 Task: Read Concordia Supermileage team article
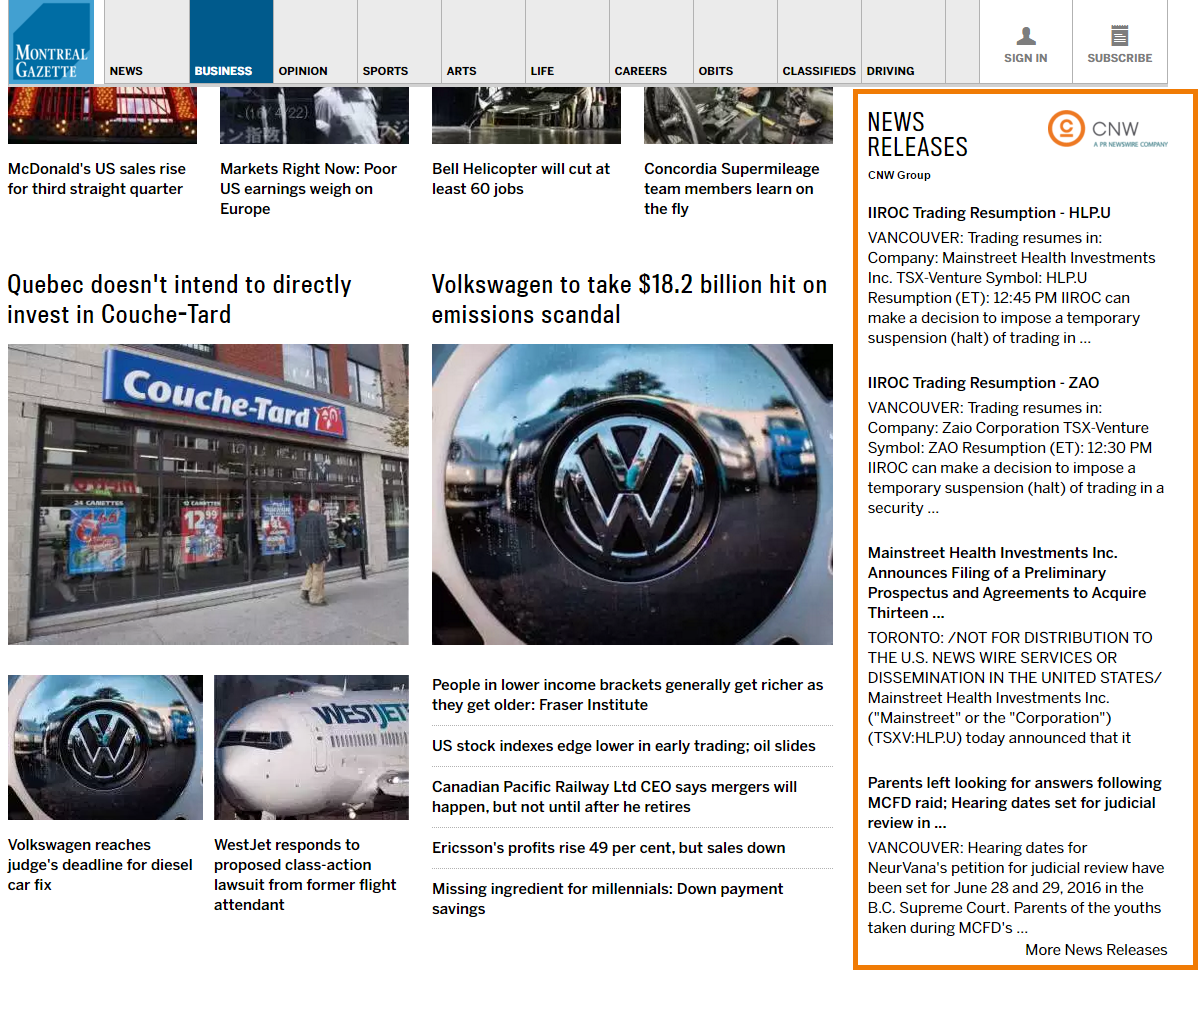pyautogui.click(x=731, y=189)
